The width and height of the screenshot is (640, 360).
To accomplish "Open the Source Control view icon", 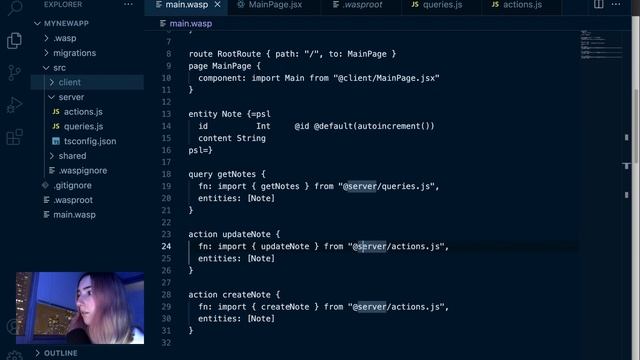I will tap(15, 73).
